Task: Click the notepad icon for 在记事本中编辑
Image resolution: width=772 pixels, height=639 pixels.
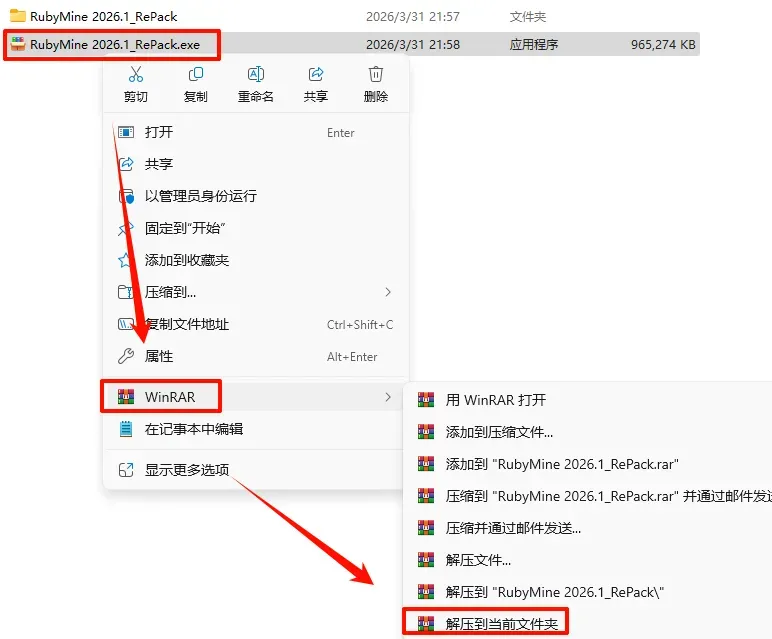Action: coord(126,429)
